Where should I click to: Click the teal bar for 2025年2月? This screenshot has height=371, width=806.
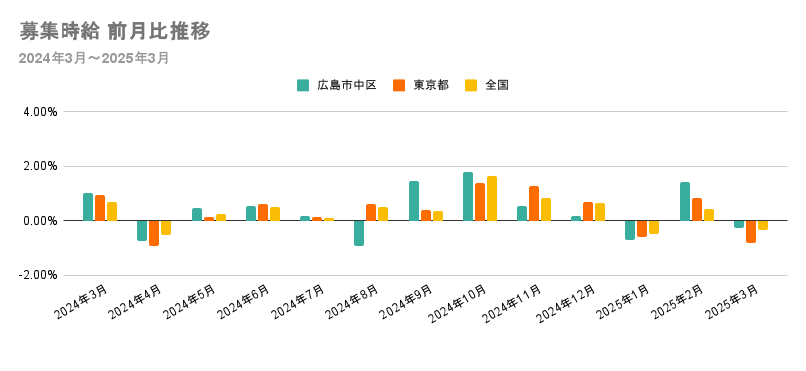(x=685, y=201)
